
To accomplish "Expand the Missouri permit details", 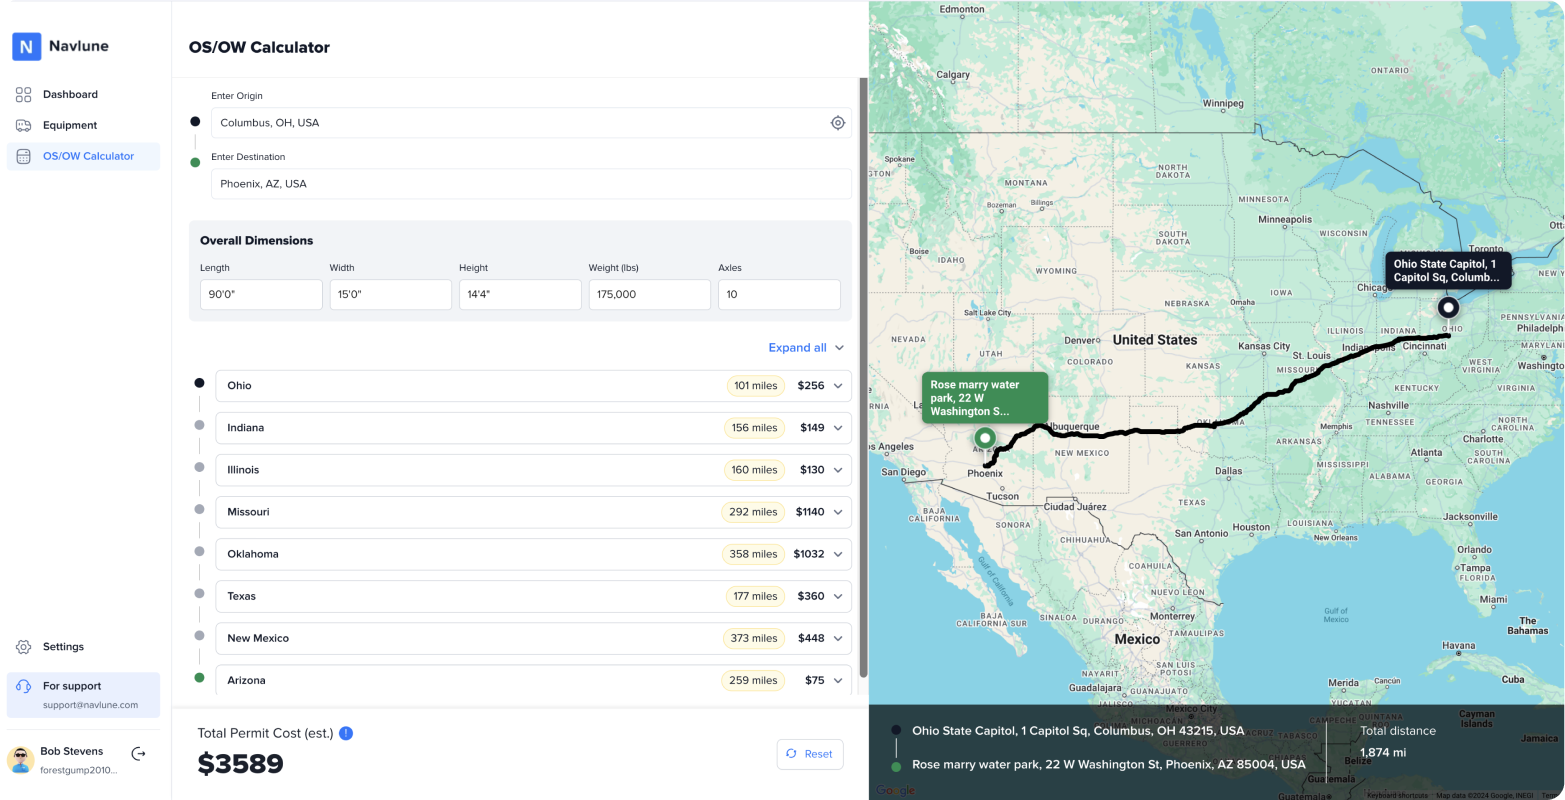I will pos(838,512).
